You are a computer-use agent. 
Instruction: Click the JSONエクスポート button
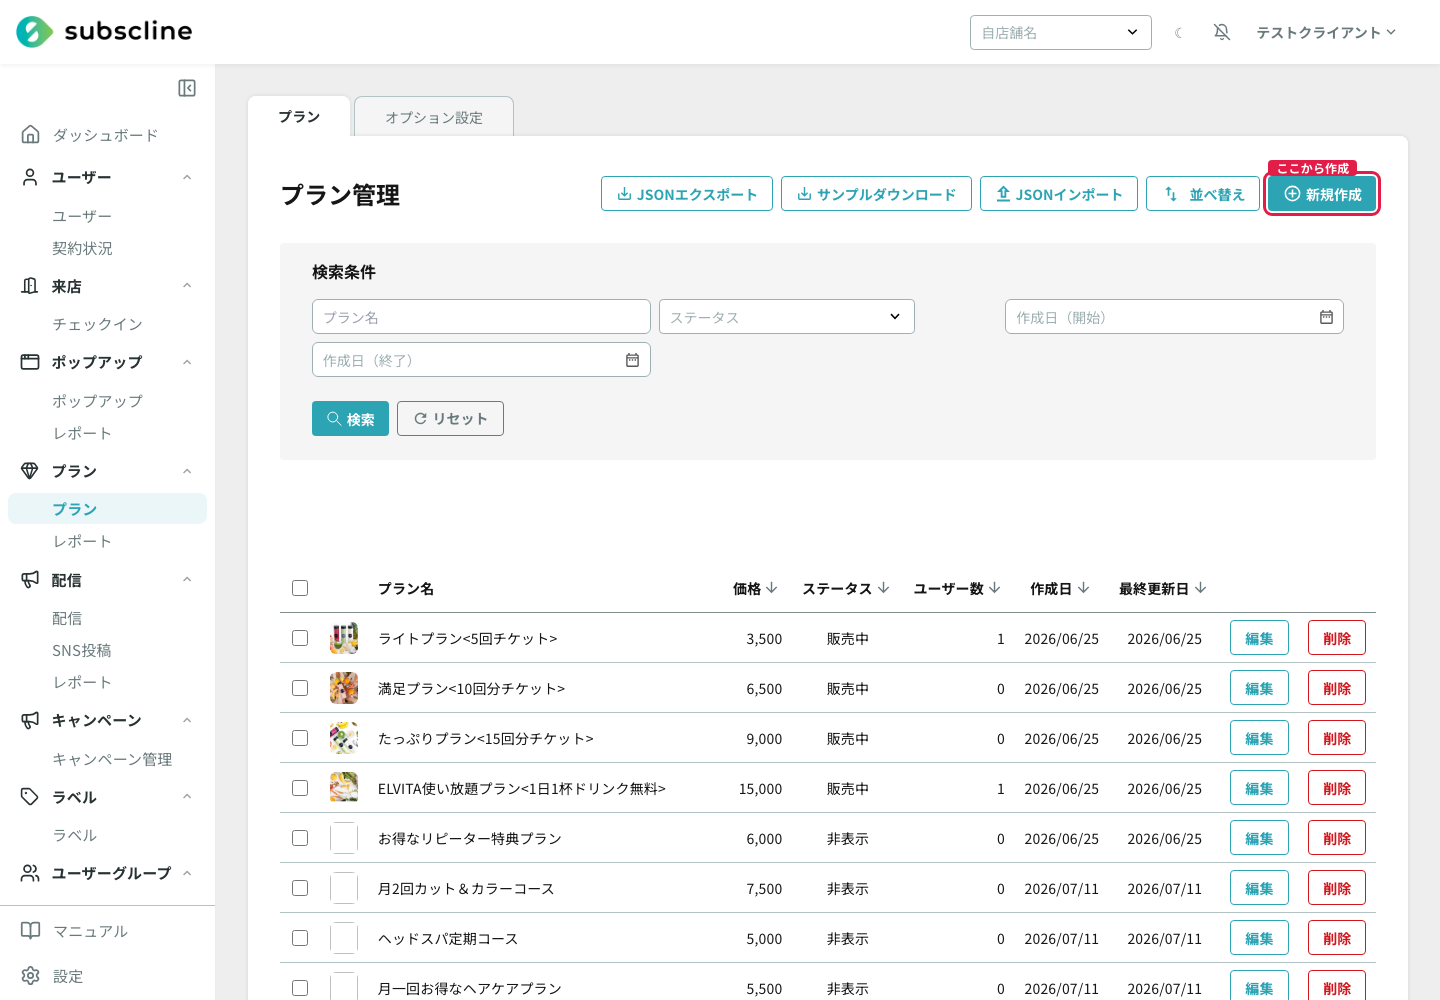pyautogui.click(x=687, y=194)
